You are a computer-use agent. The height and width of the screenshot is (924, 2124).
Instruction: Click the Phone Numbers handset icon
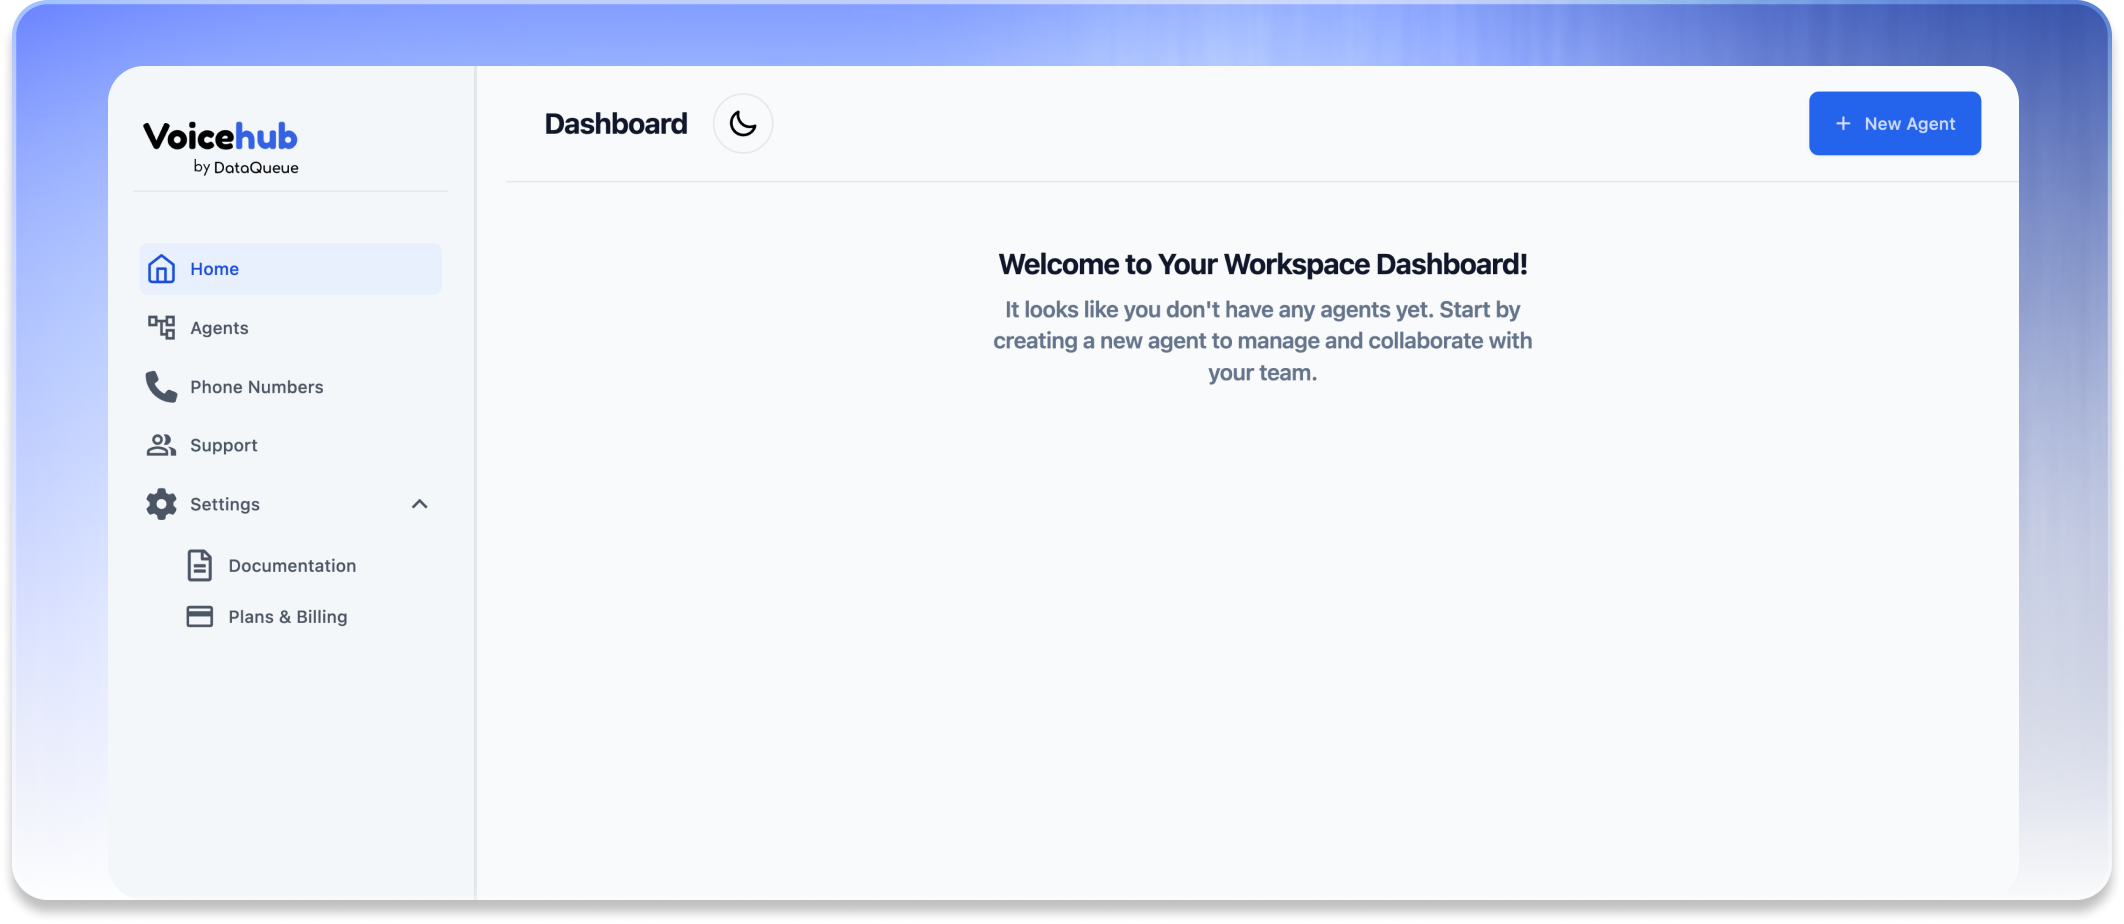pos(161,387)
